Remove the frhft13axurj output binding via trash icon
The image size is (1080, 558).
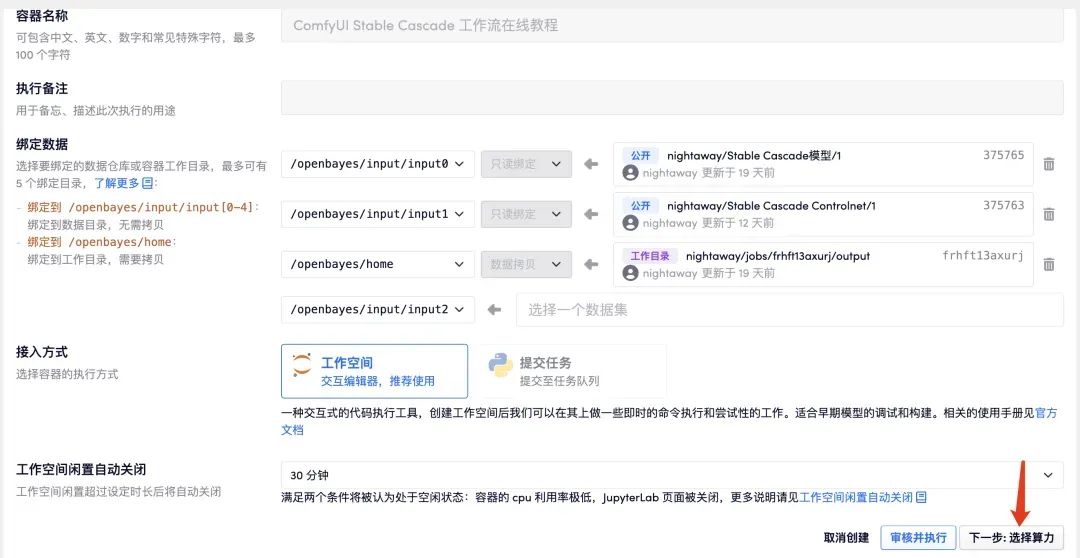[x=1048, y=264]
